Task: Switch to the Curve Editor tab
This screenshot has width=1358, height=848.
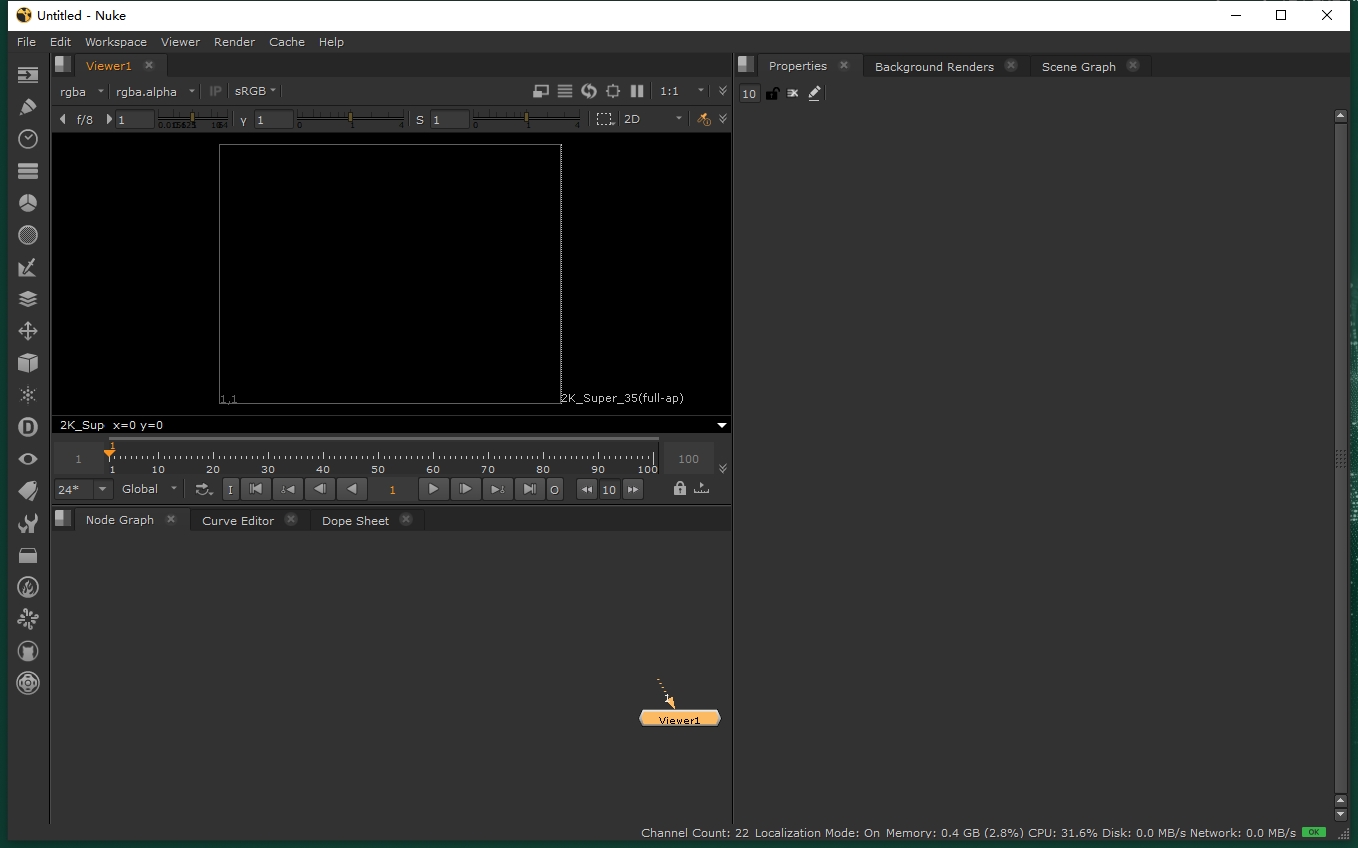Action: tap(238, 520)
